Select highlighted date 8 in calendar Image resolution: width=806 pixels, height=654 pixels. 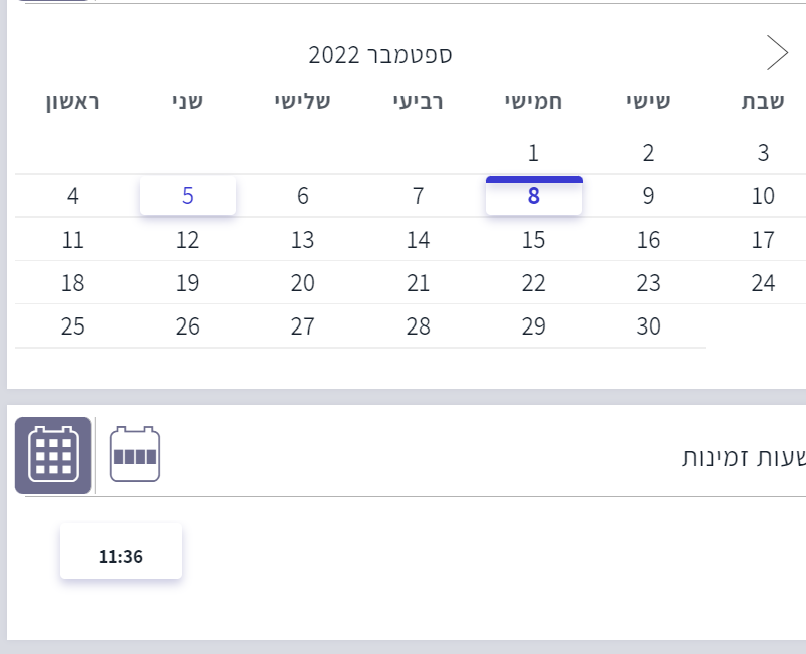coord(534,196)
